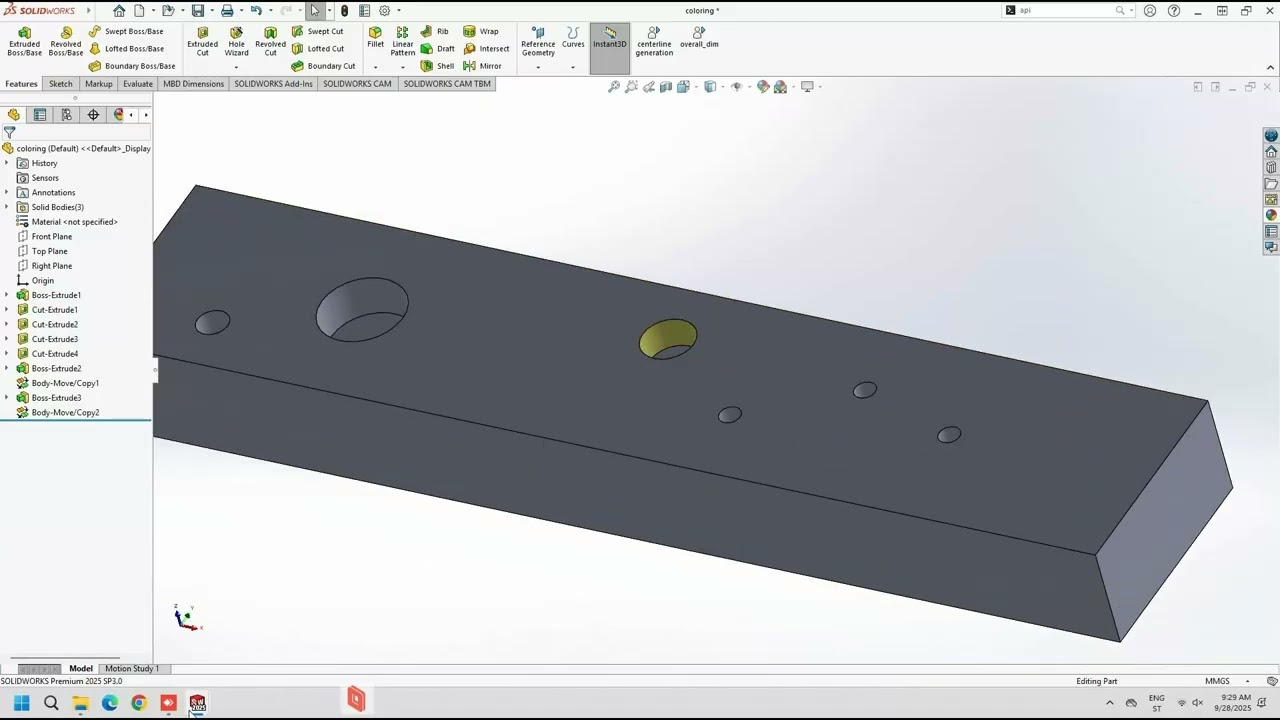Image resolution: width=1280 pixels, height=720 pixels.
Task: Expand Cut-Extrude4 feature node
Action: pos(7,354)
